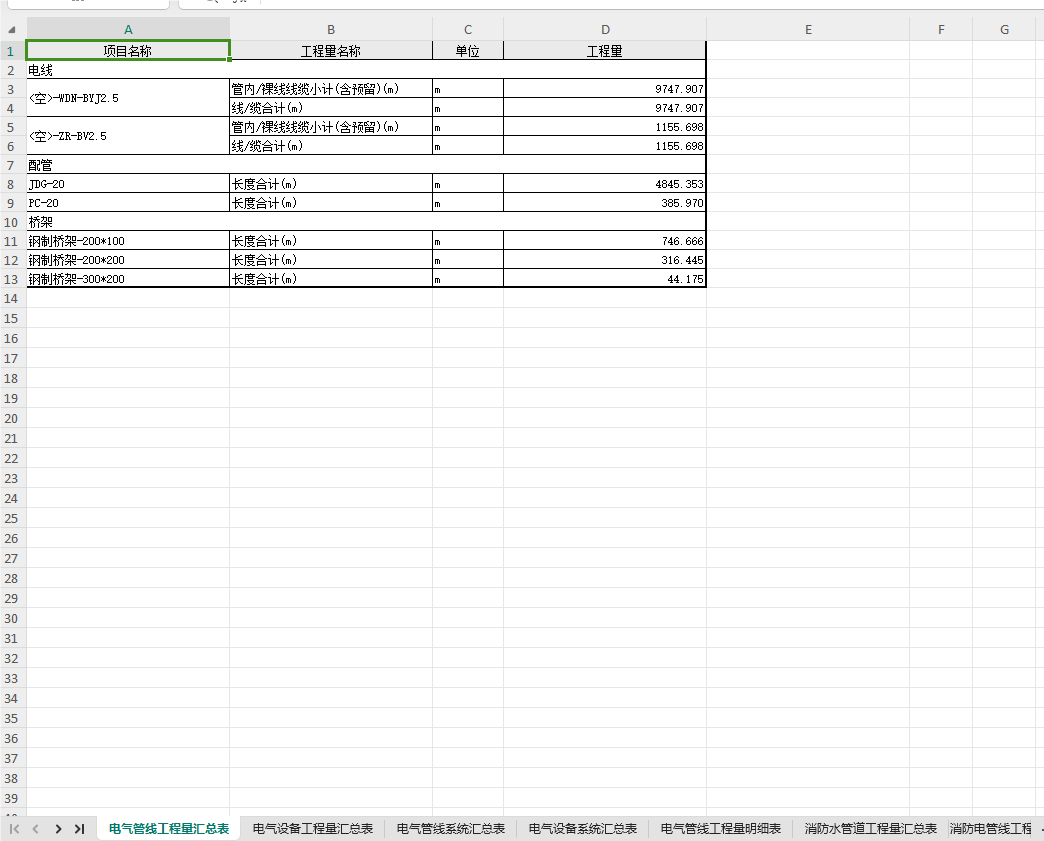Screen dimensions: 1044x841
Task: Click the JDG-20 cell
Action: 129,184
